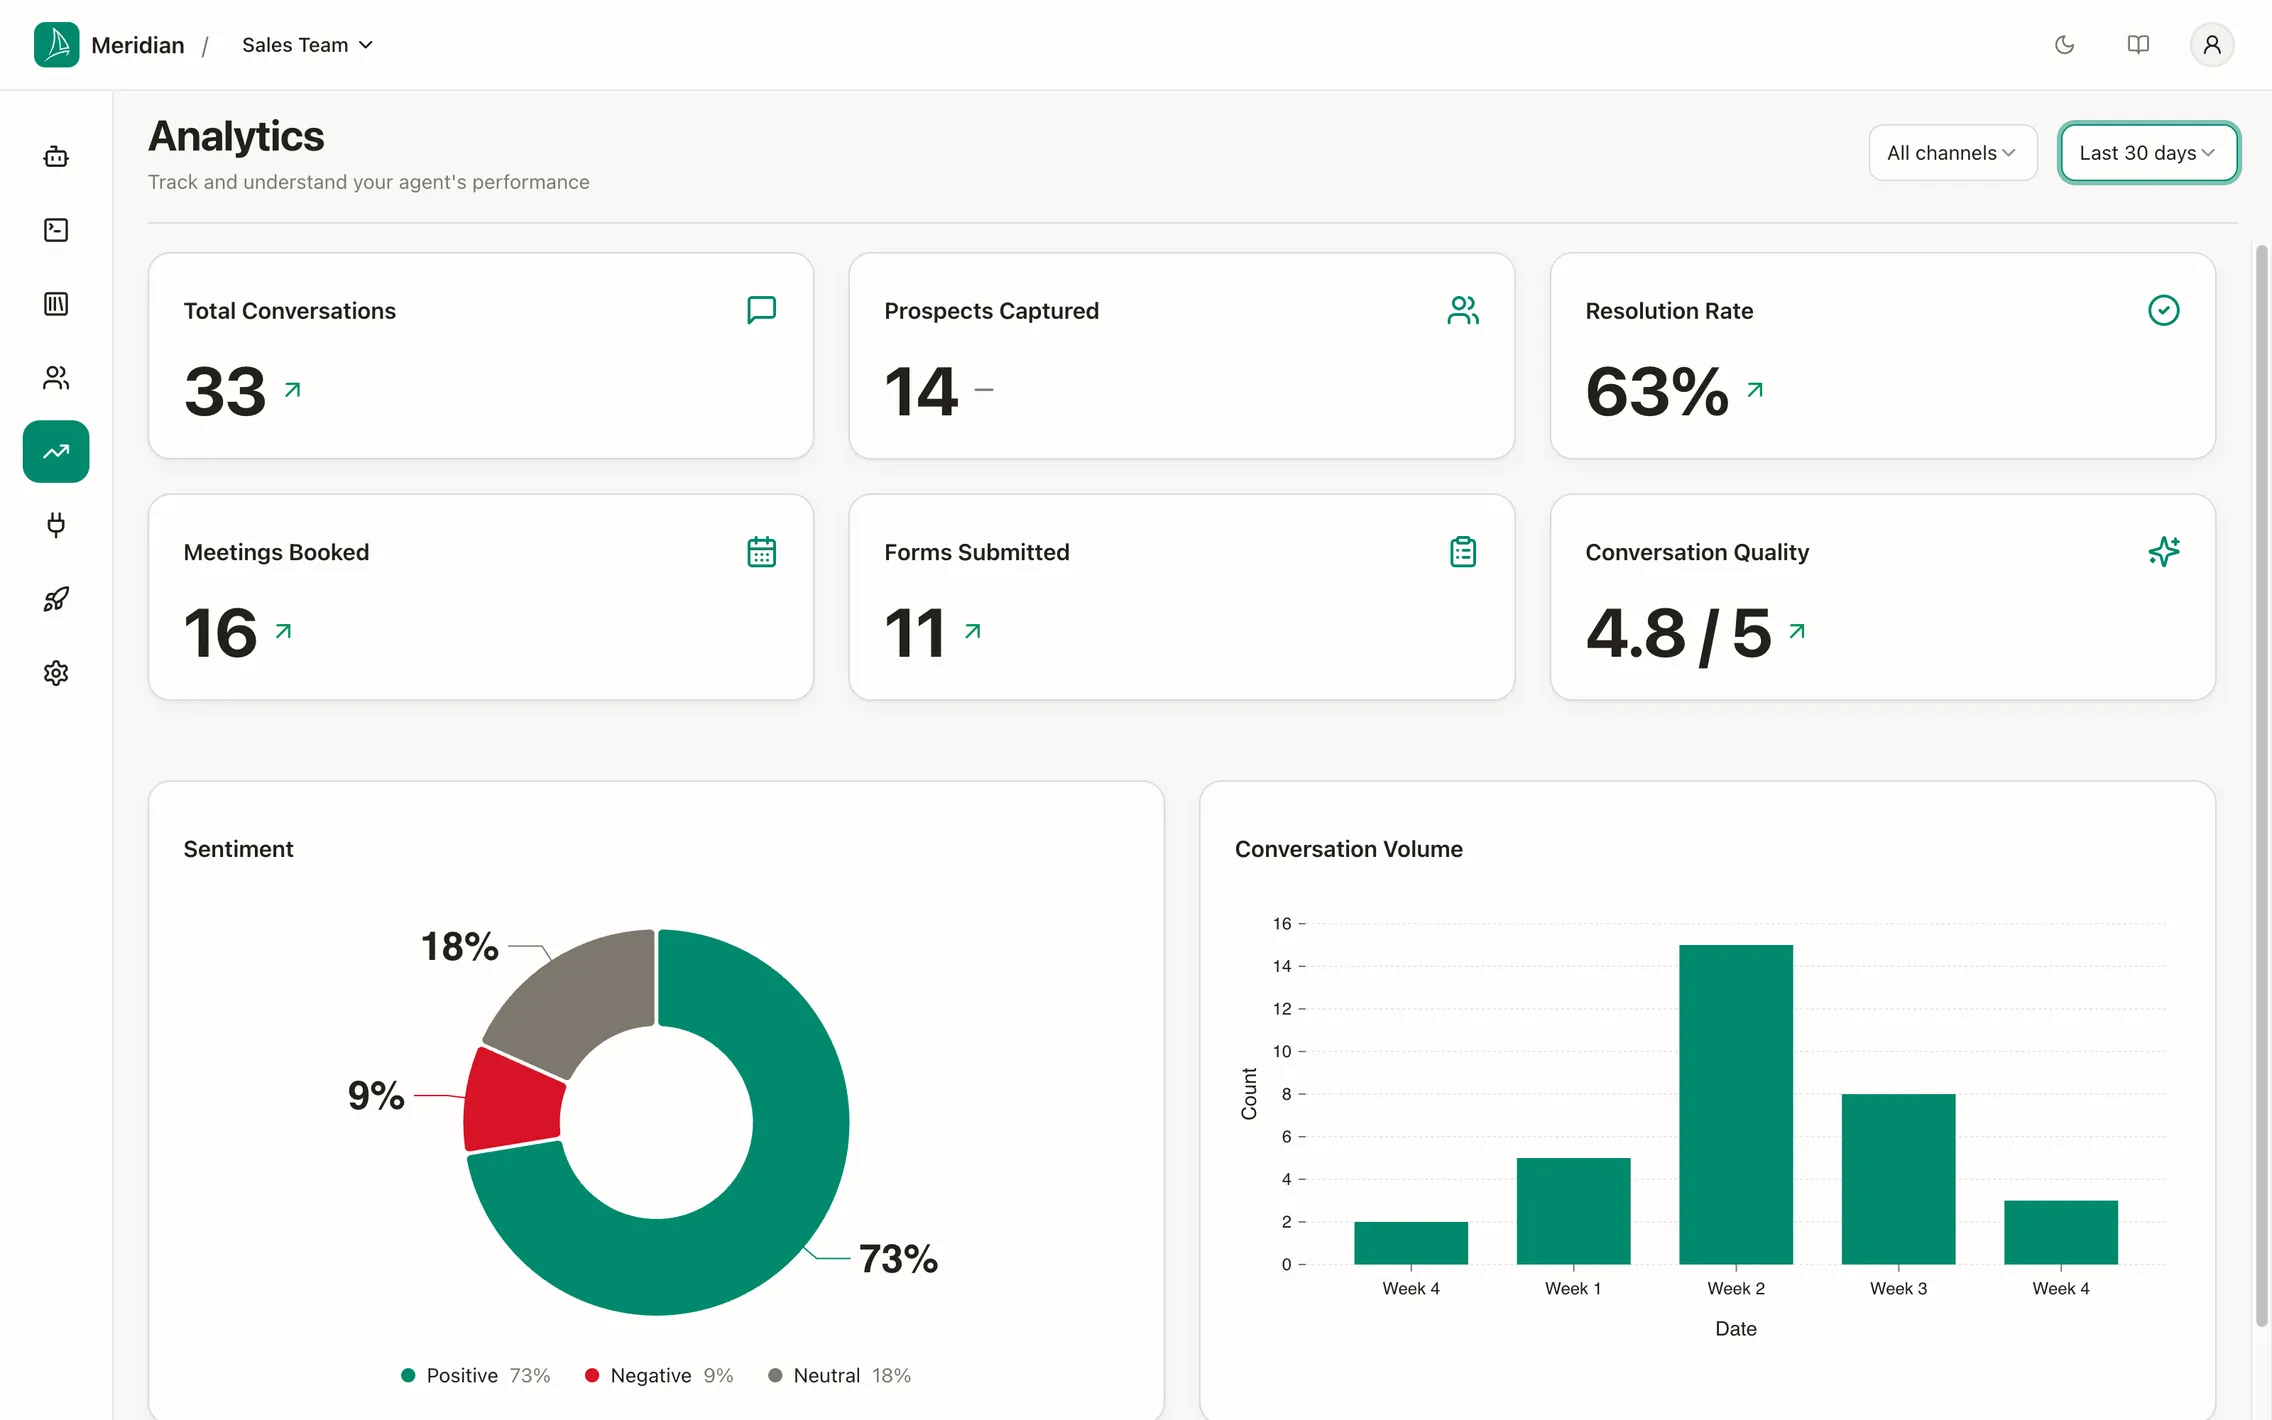The height and width of the screenshot is (1420, 2272).
Task: Toggle the Neutral legend entry
Action: coord(840,1375)
